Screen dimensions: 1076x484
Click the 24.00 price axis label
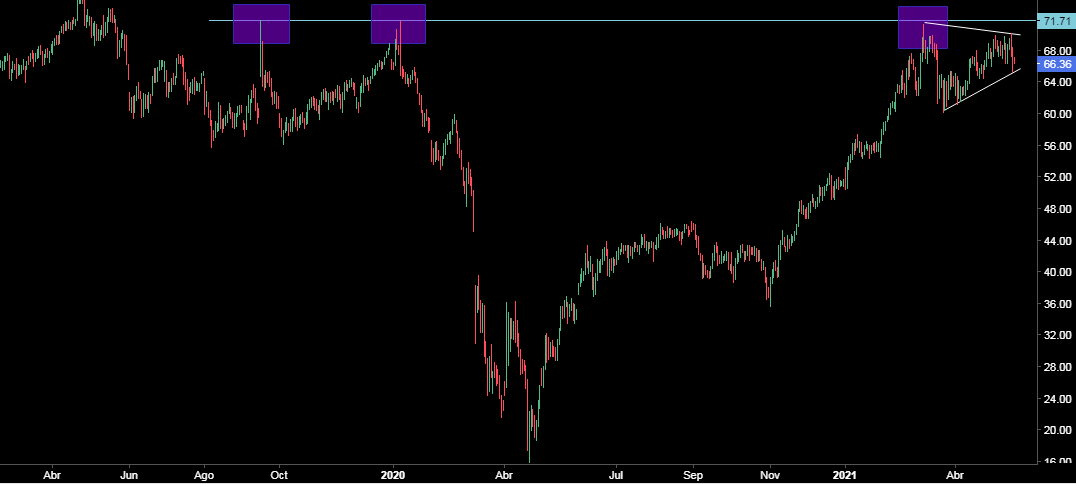(x=1057, y=398)
